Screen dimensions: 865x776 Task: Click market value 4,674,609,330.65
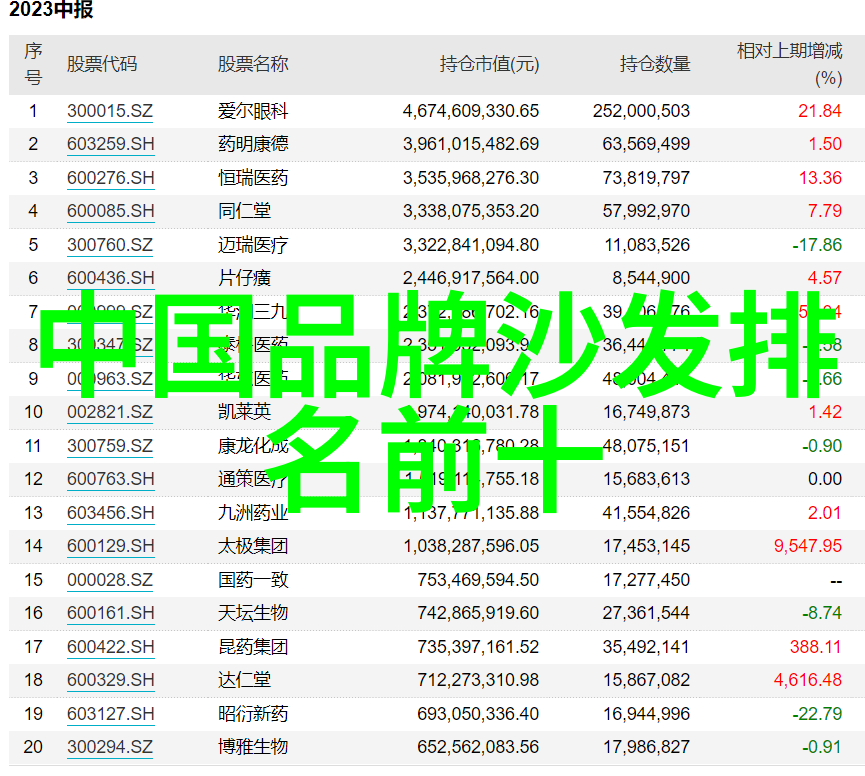pyautogui.click(x=471, y=111)
